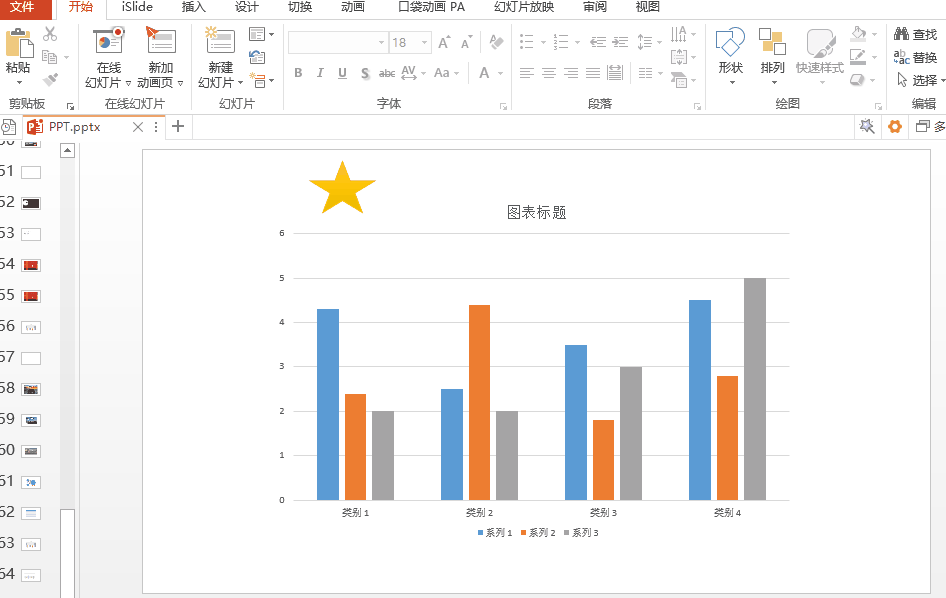The image size is (946, 598).
Task: Click Decrease Font Size icon
Action: coord(466,43)
